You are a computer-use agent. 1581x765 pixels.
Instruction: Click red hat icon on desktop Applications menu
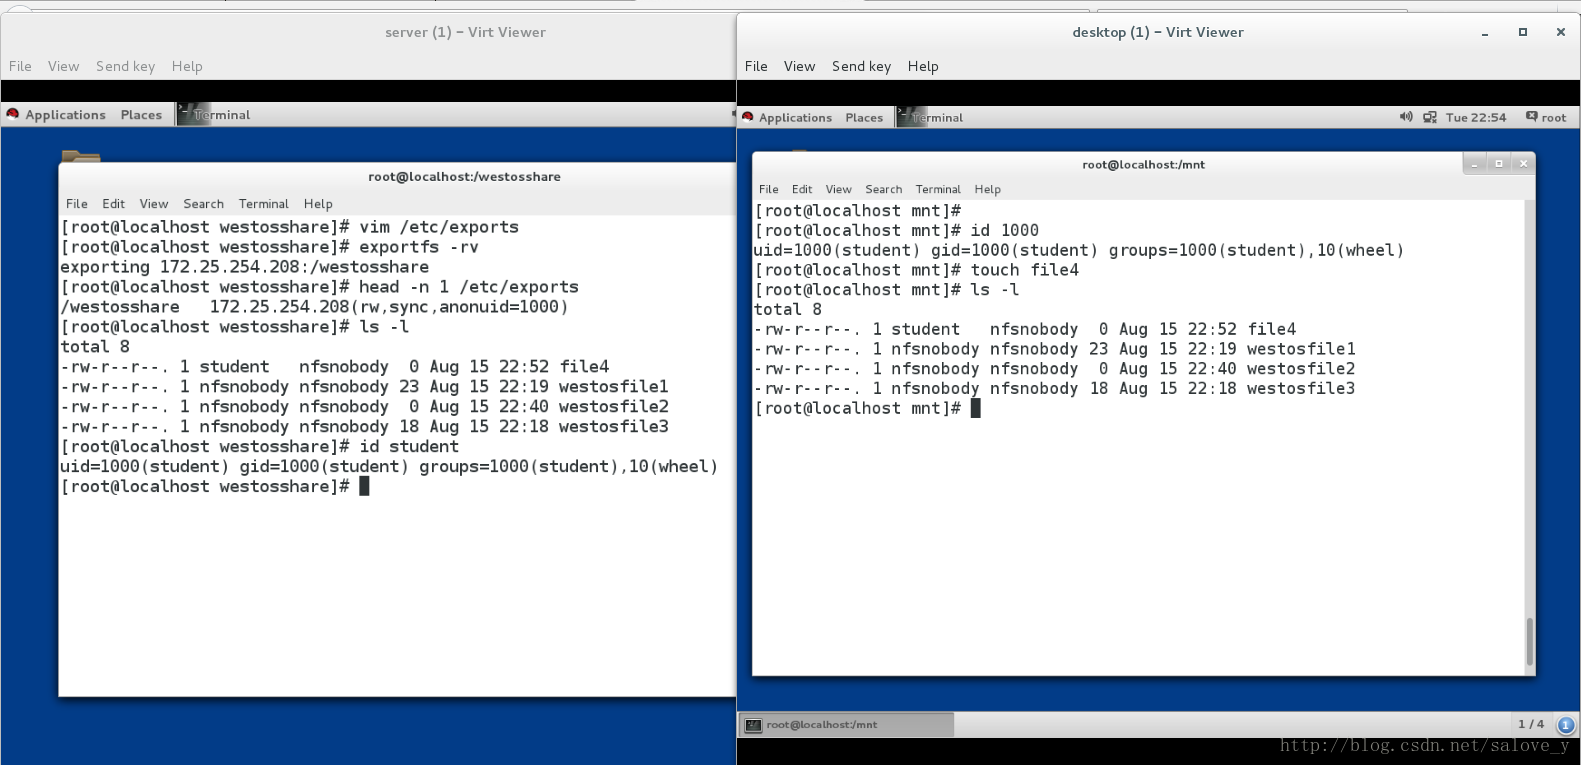747,117
